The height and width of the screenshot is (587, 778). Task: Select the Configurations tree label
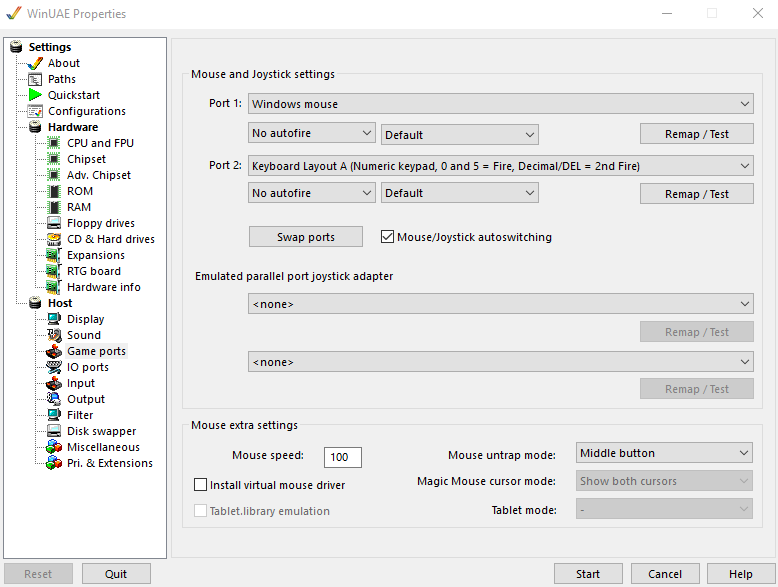87,111
